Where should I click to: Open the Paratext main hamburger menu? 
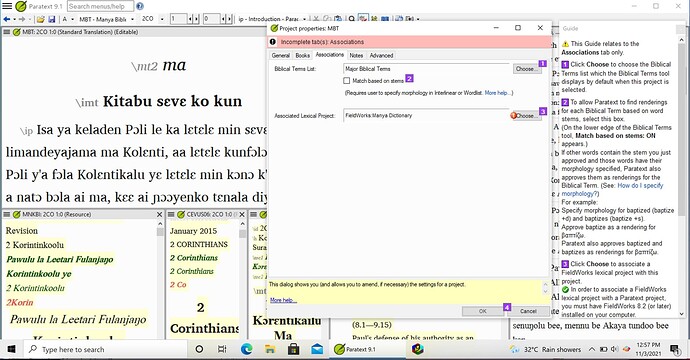click(x=7, y=6)
